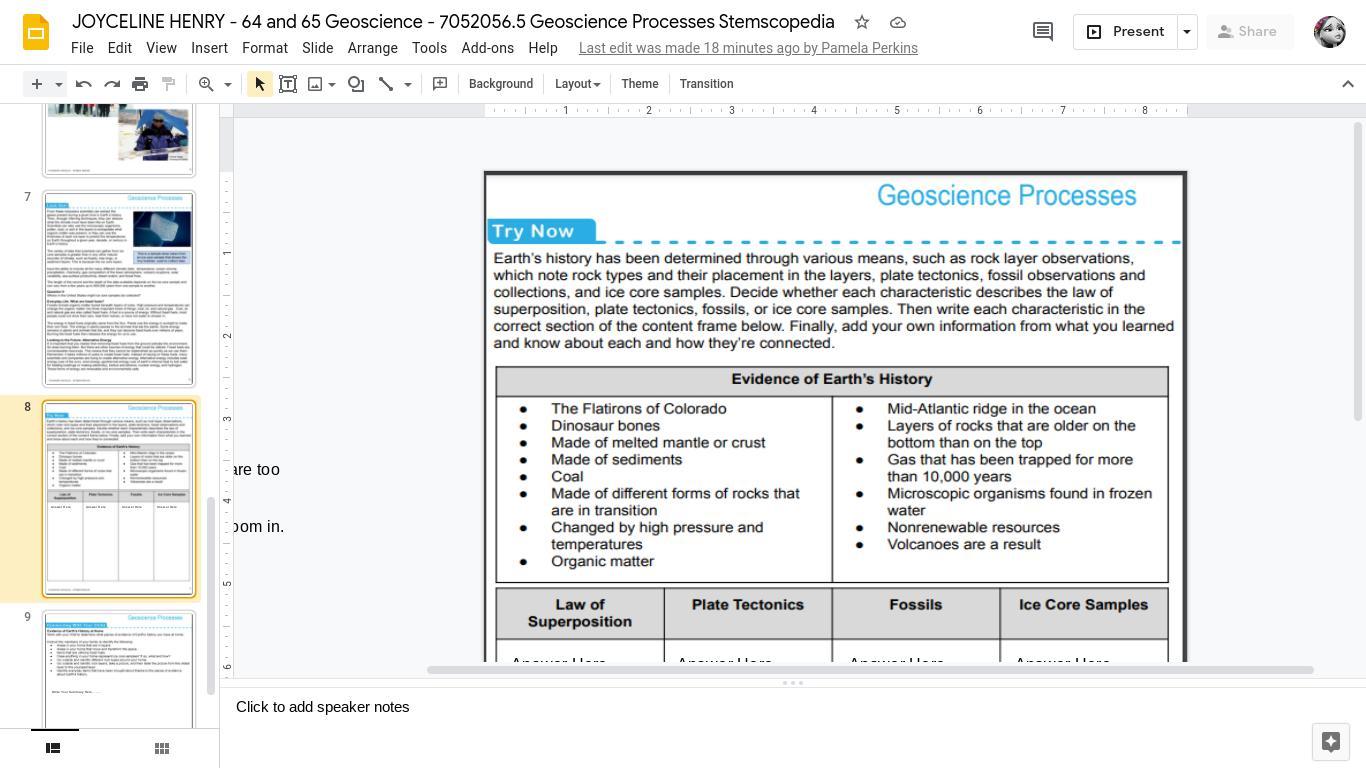Click the document title text
This screenshot has height=768, width=1366.
453,22
